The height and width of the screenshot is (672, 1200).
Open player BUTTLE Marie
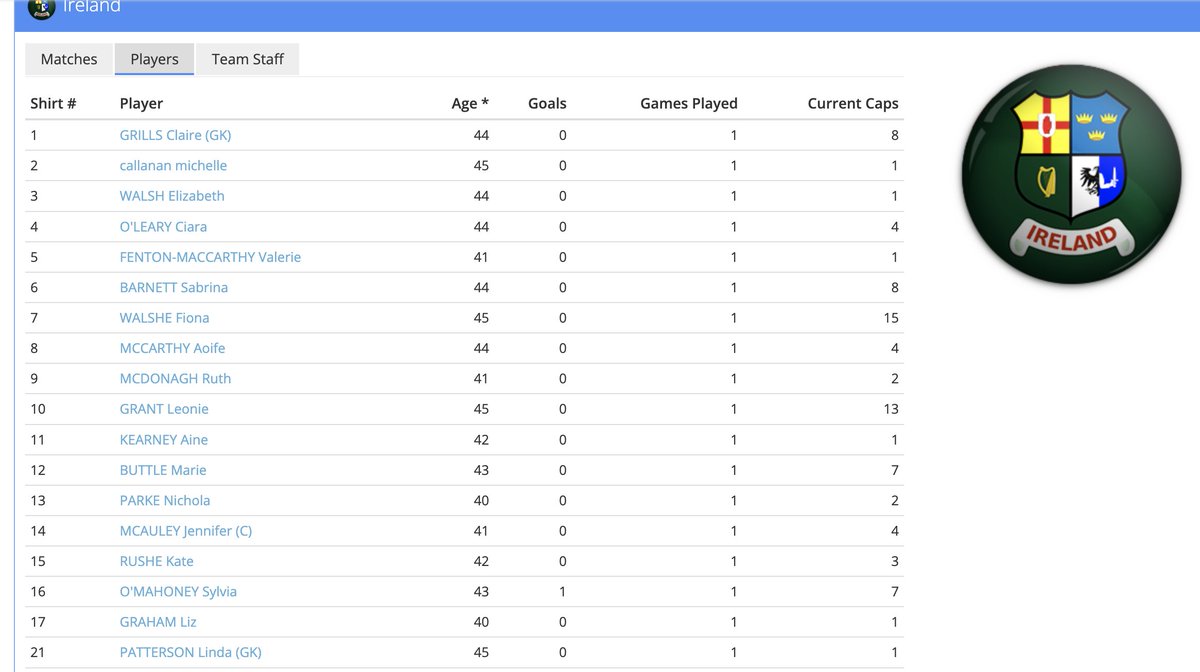pos(163,470)
